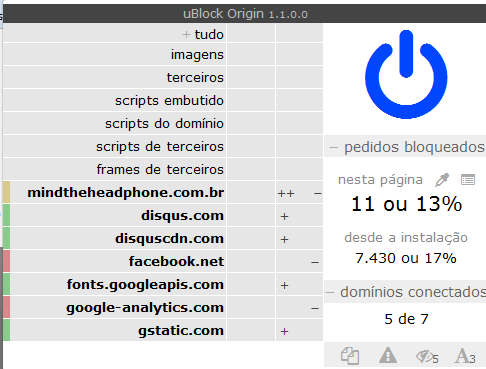Select the 'terceiros' row label
Viewport: 486px width, 369px height.
(195, 77)
